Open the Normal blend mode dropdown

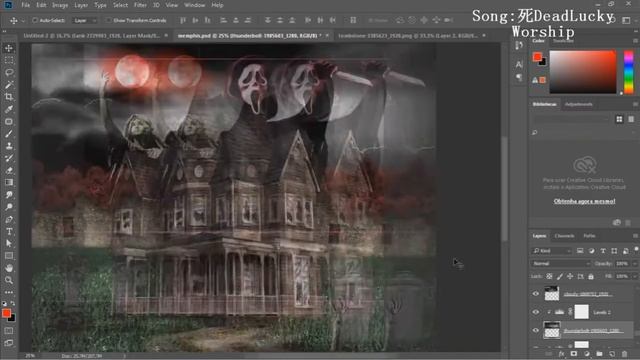(561, 264)
